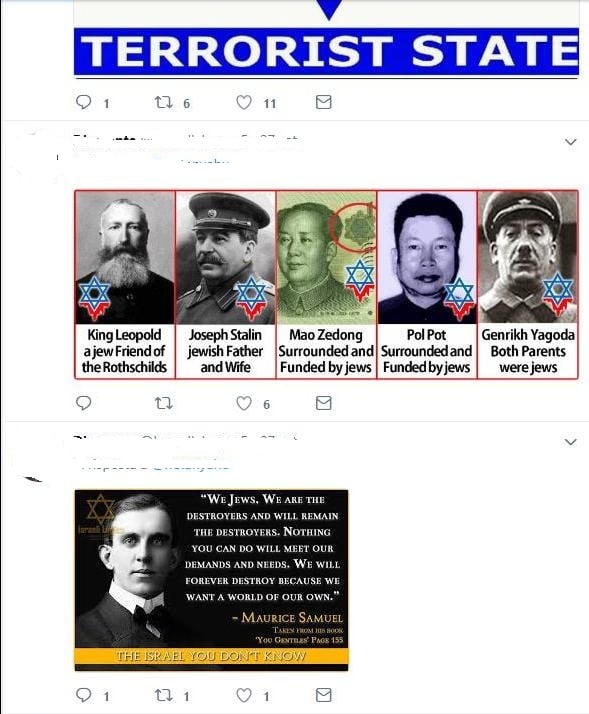
Task: Open the blurred author name of the collage tweet
Action: point(105,138)
